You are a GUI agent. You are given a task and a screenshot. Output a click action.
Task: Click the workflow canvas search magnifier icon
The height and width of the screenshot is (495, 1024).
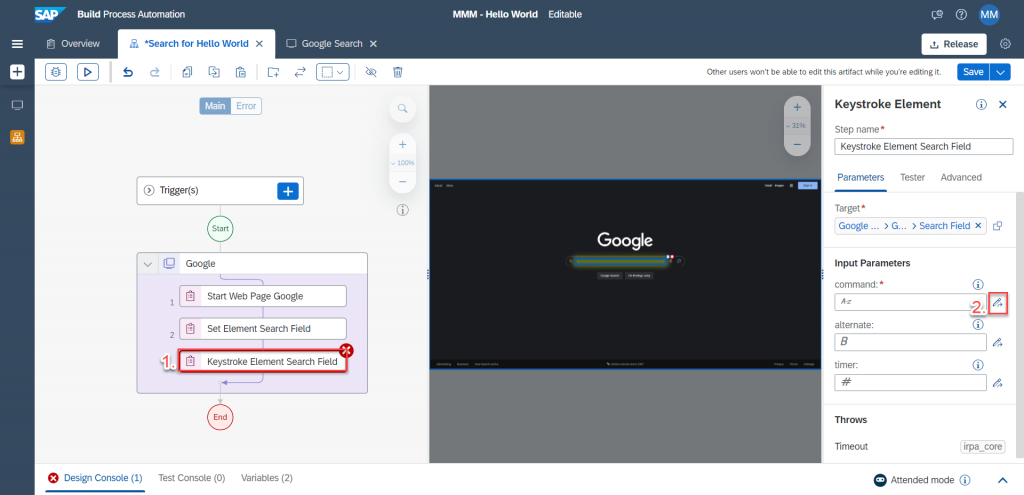[402, 108]
